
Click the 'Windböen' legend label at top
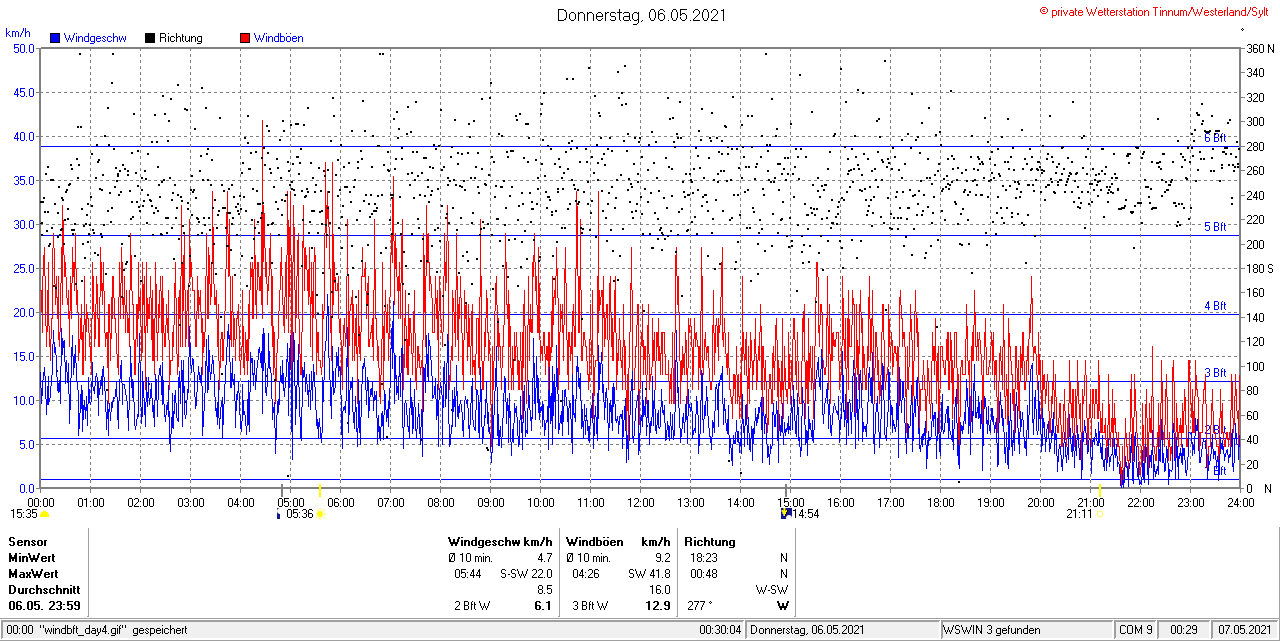pyautogui.click(x=278, y=38)
